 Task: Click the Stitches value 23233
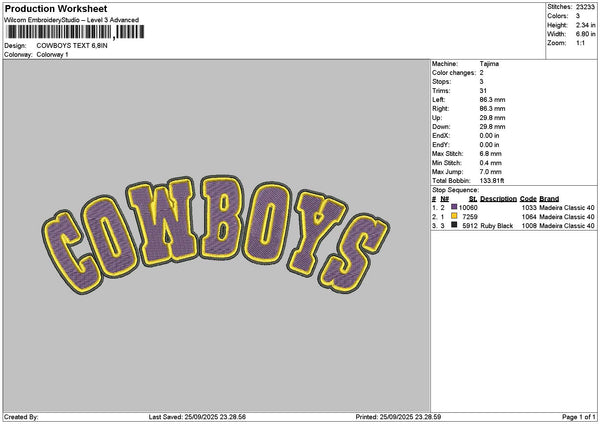click(585, 7)
